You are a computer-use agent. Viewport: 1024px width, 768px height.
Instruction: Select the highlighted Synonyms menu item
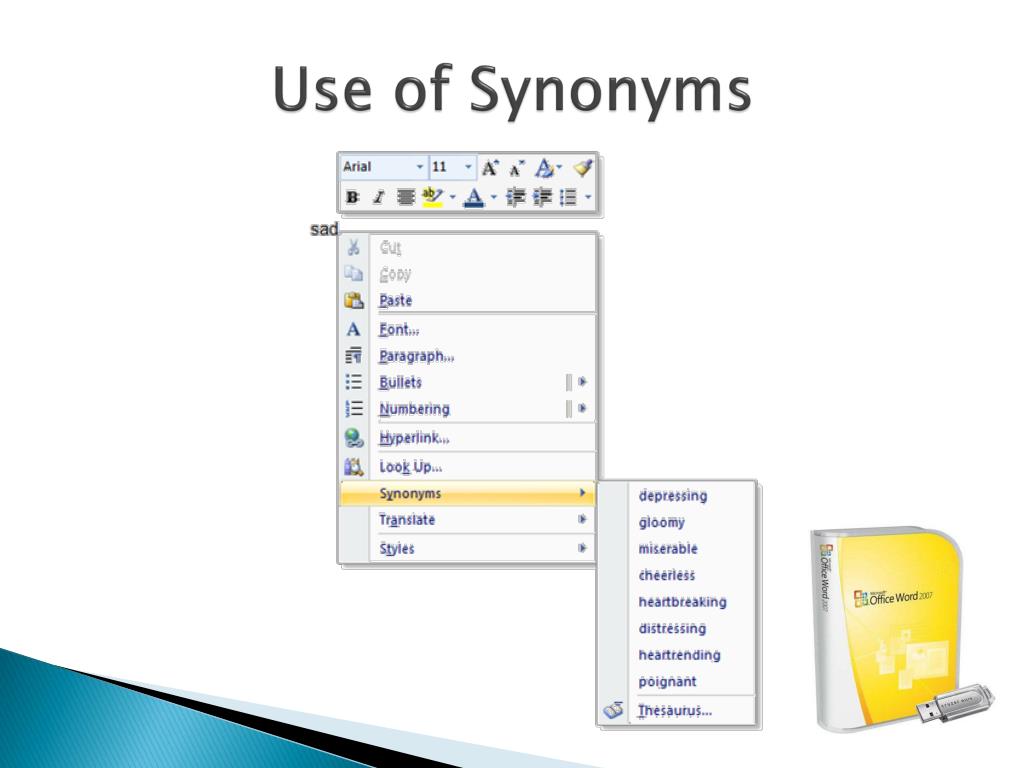[467, 493]
